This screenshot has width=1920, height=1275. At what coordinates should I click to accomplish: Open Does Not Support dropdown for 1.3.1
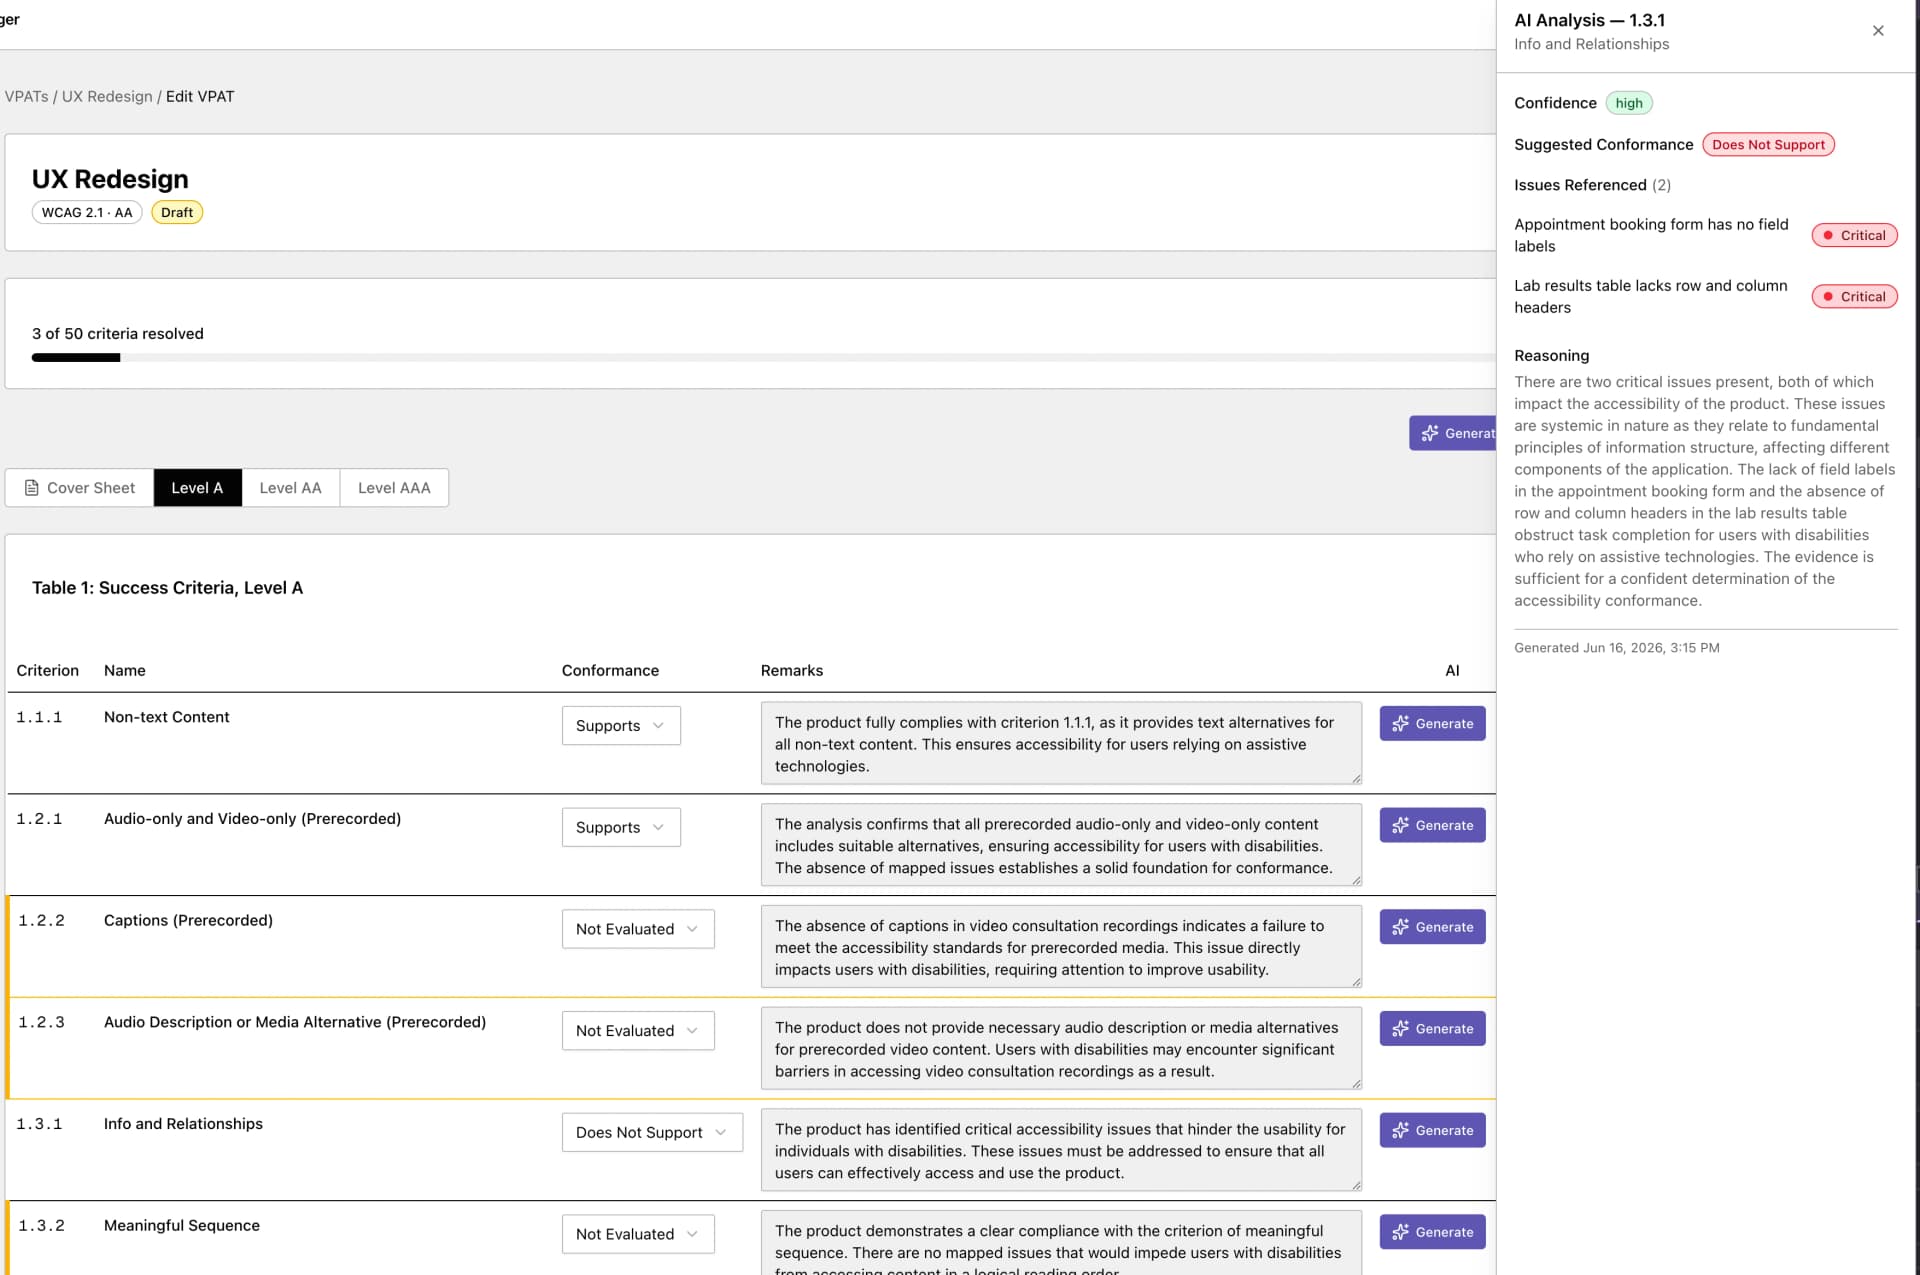[x=652, y=1133]
